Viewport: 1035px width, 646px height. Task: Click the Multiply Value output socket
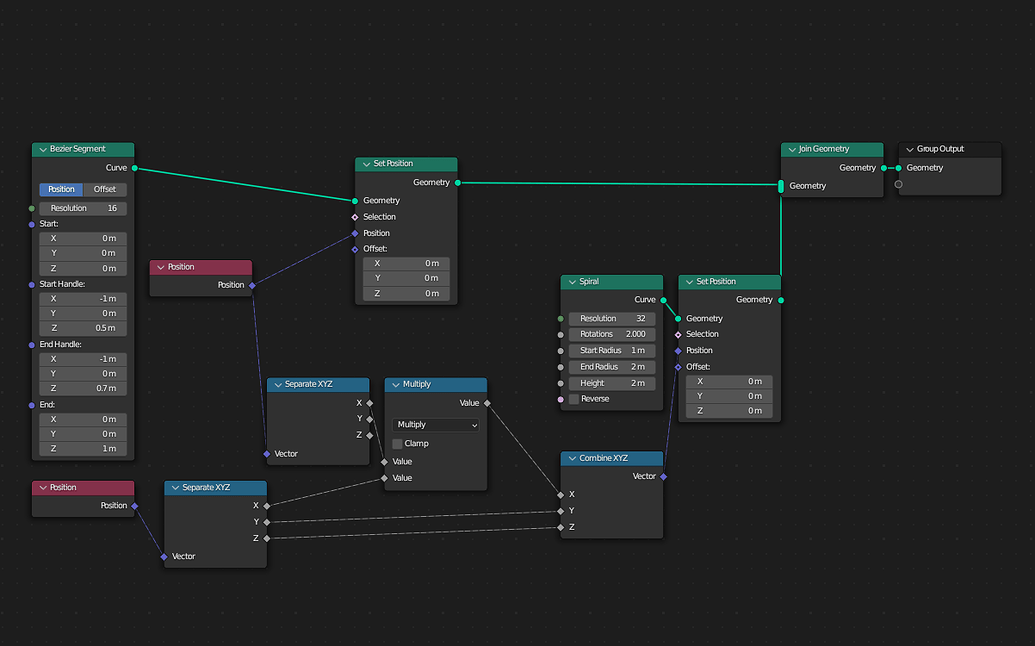(x=487, y=403)
